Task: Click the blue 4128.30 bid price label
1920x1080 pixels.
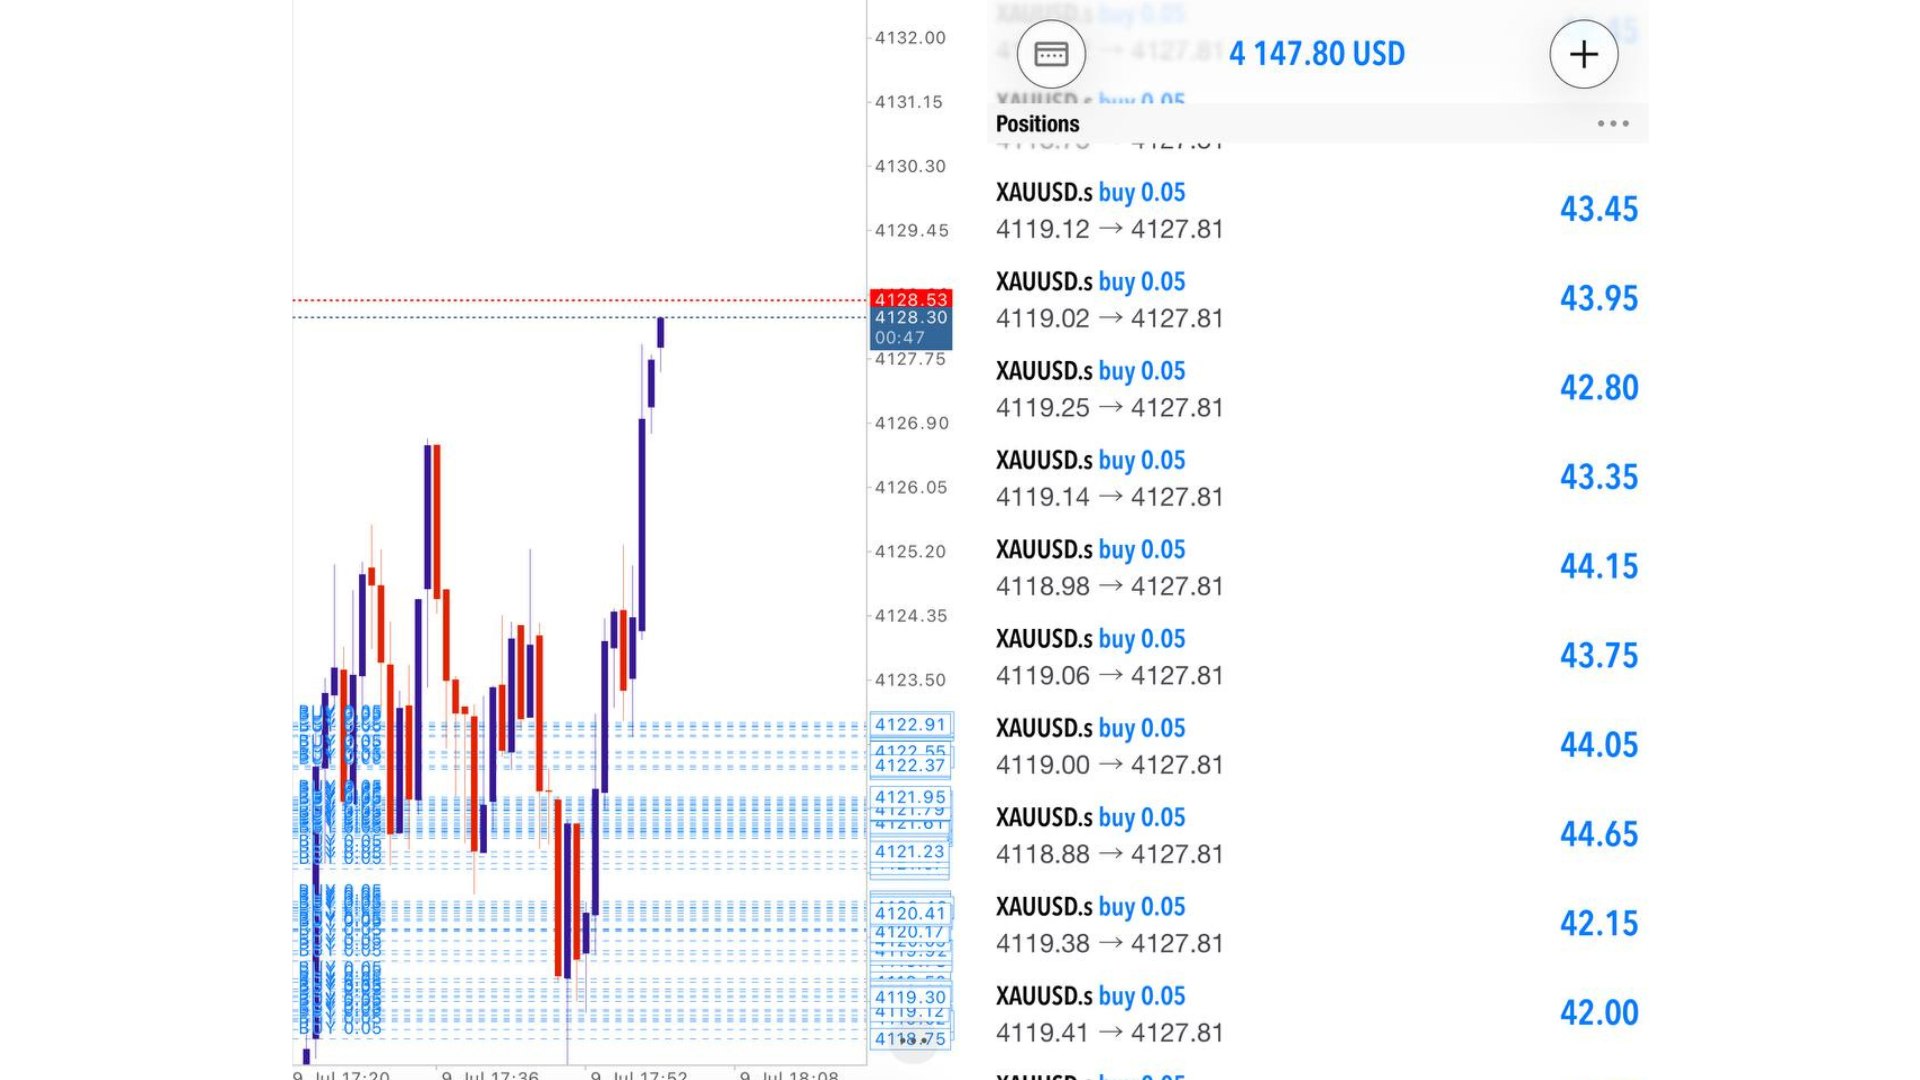Action: pyautogui.click(x=911, y=318)
